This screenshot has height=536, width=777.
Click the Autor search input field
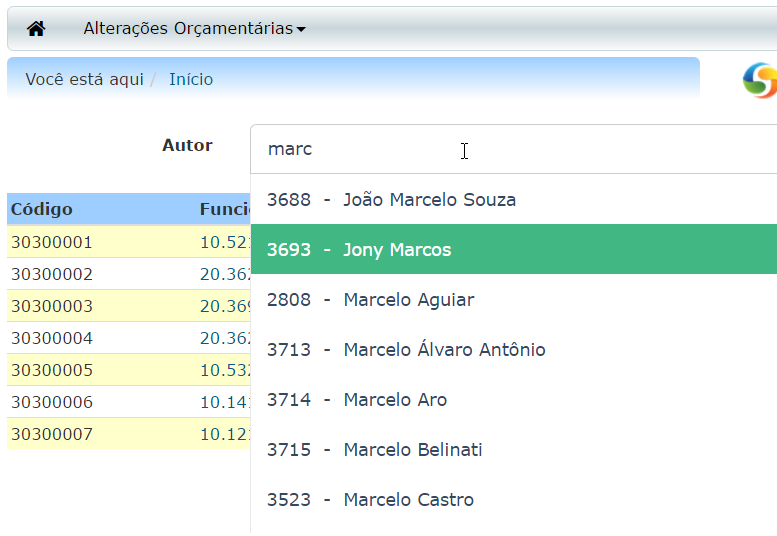click(510, 149)
